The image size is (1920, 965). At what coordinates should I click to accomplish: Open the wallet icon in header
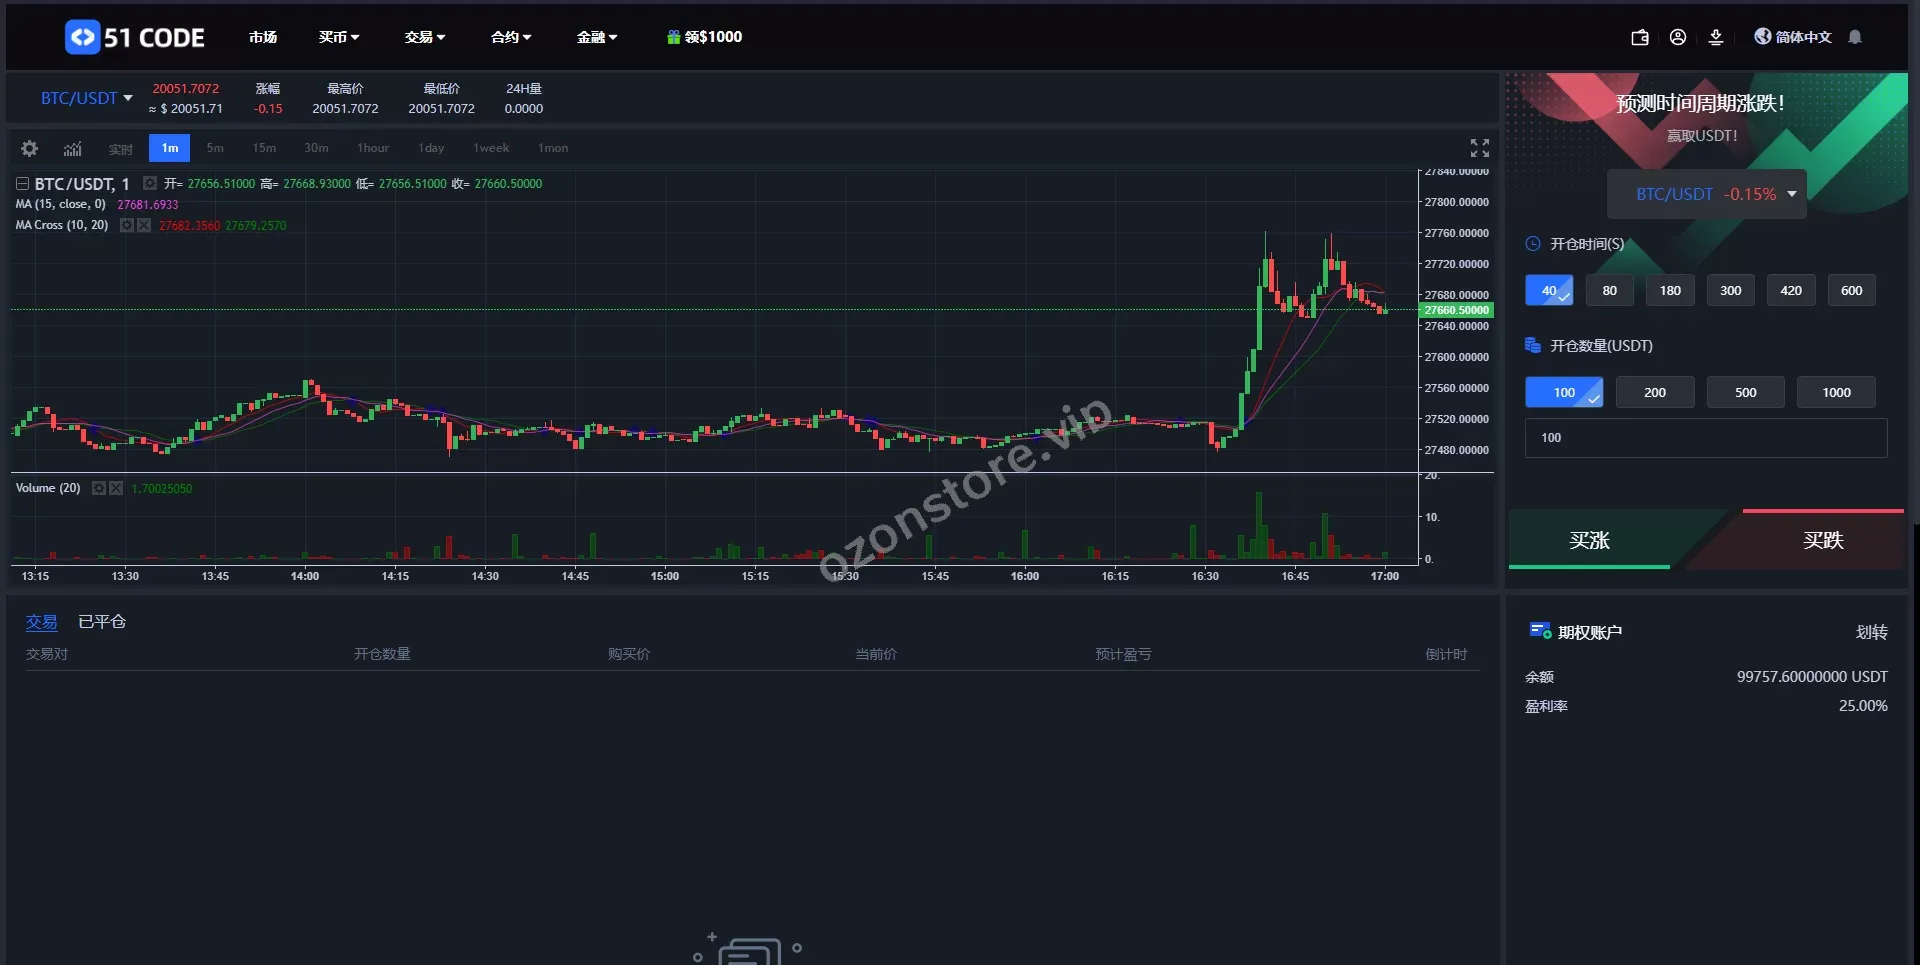click(x=1640, y=37)
